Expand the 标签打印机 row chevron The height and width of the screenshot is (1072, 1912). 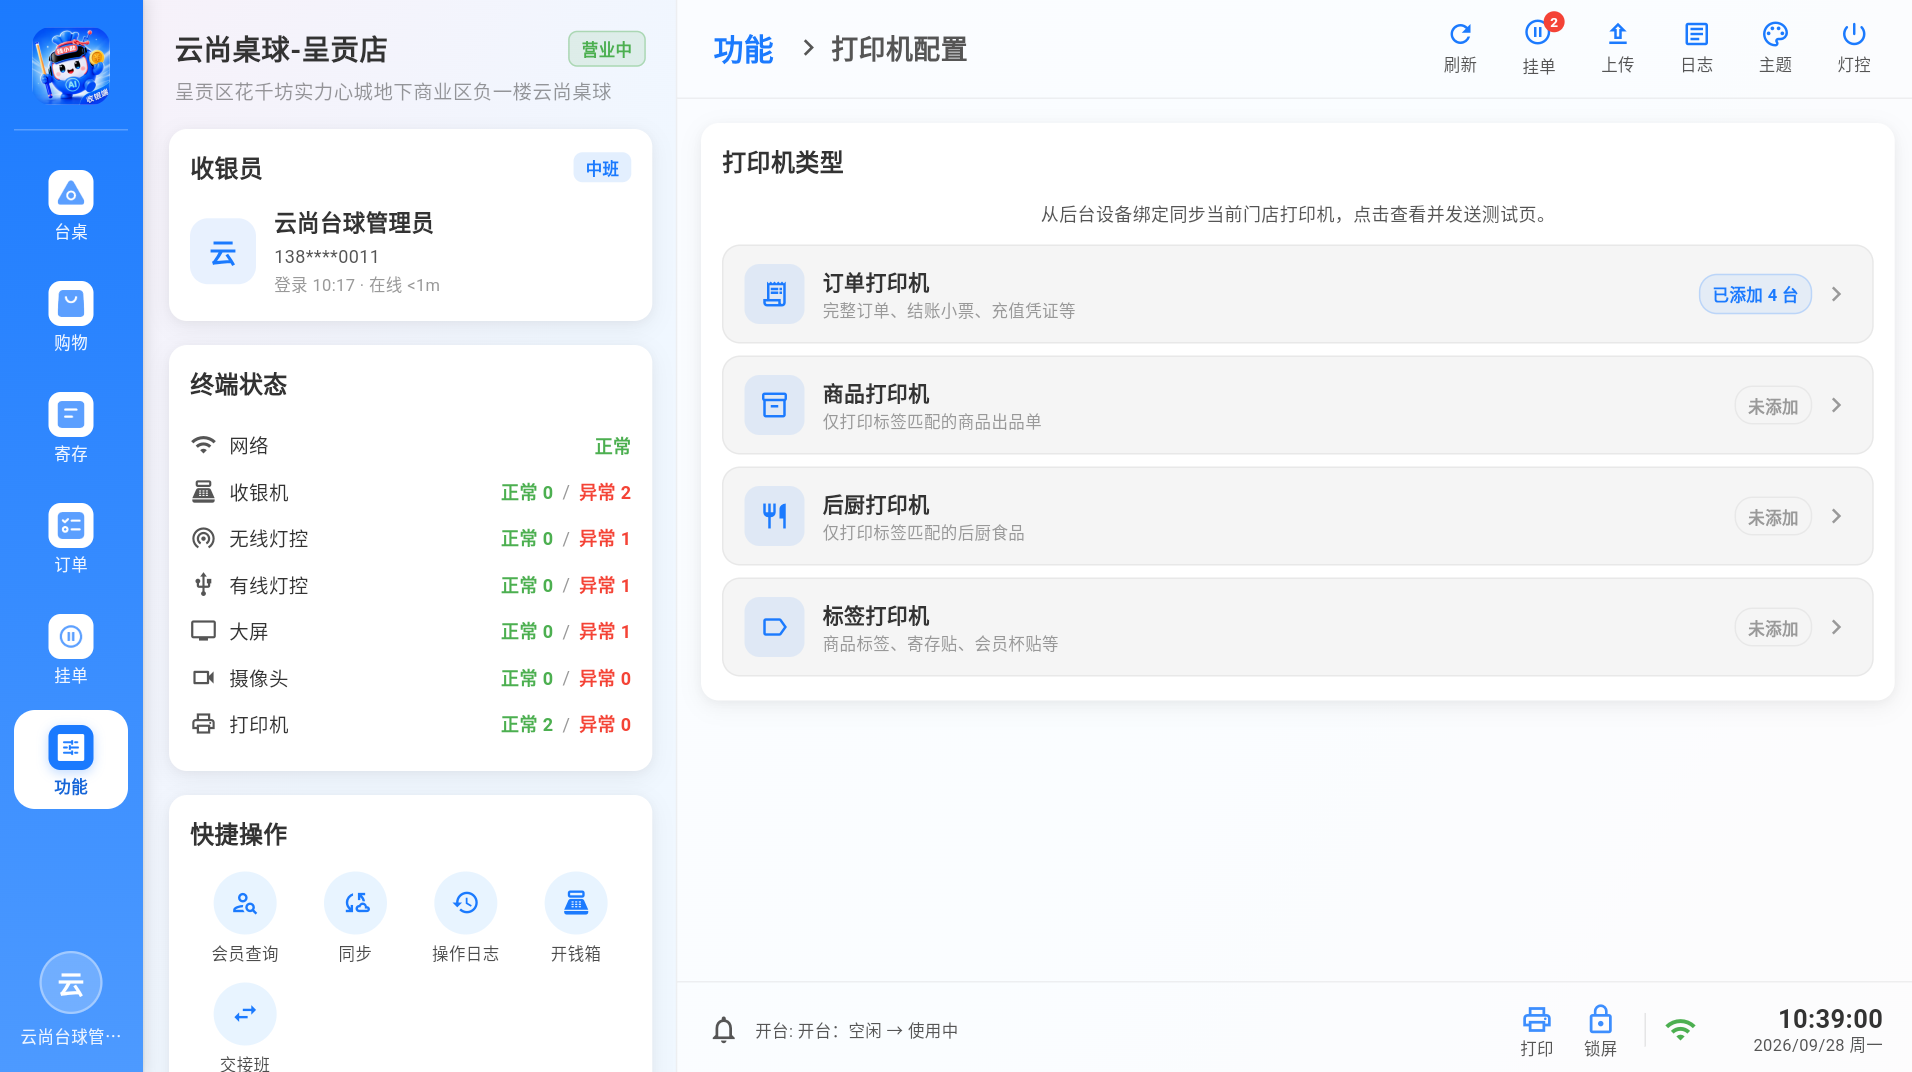tap(1837, 627)
